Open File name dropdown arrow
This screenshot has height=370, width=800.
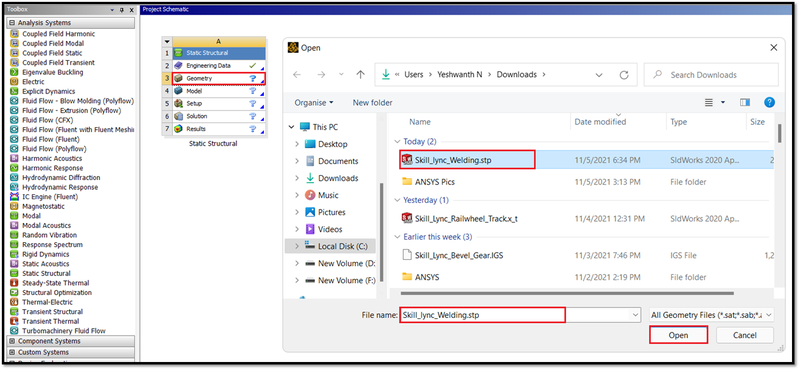coord(635,315)
